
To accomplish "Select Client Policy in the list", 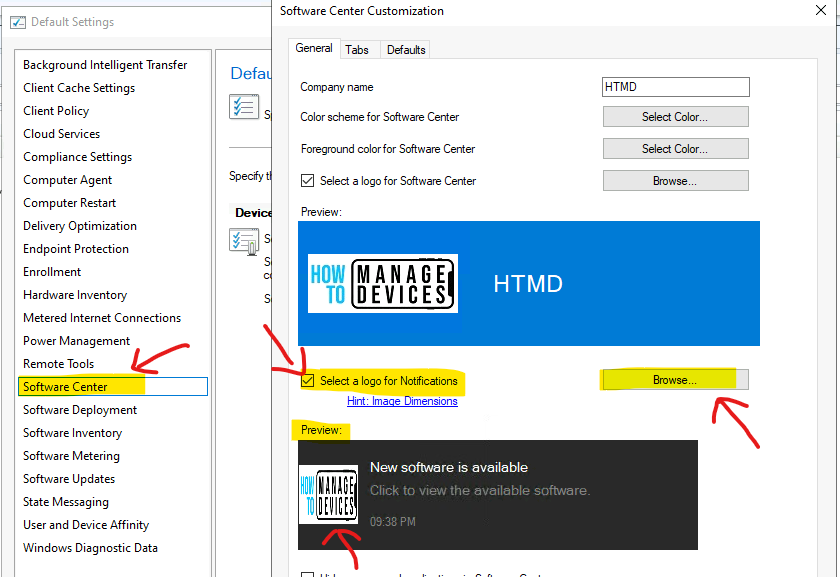I will (x=56, y=111).
